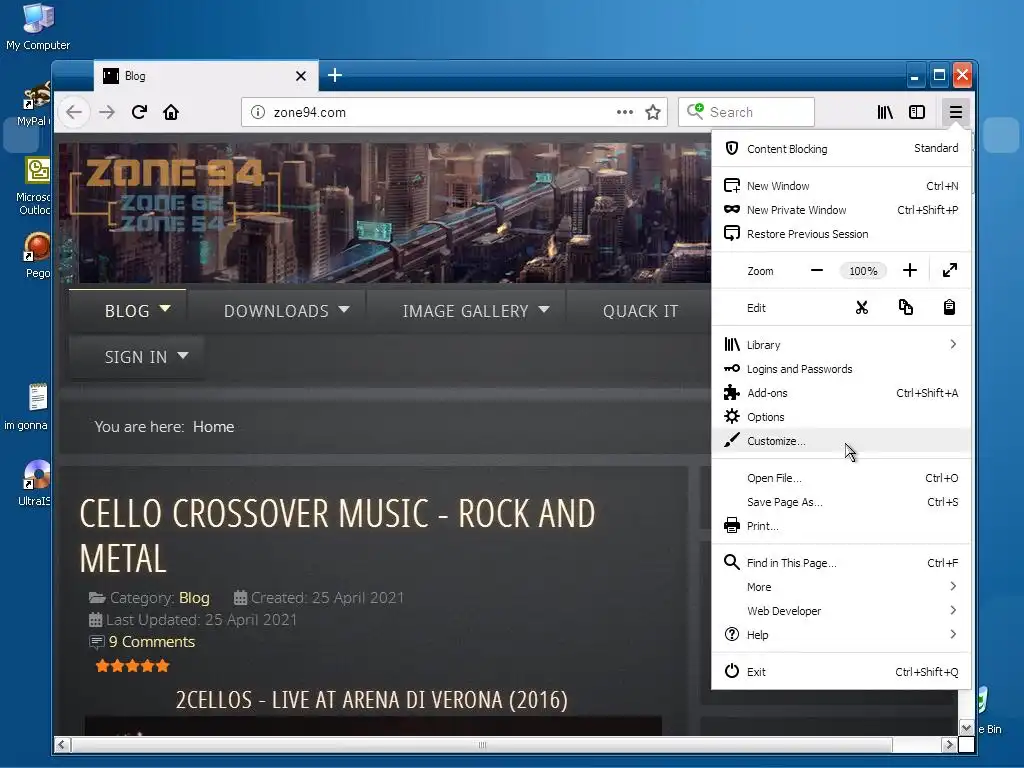Open page actions three-dot menu in address bar
This screenshot has height=768, width=1024.
(x=625, y=112)
